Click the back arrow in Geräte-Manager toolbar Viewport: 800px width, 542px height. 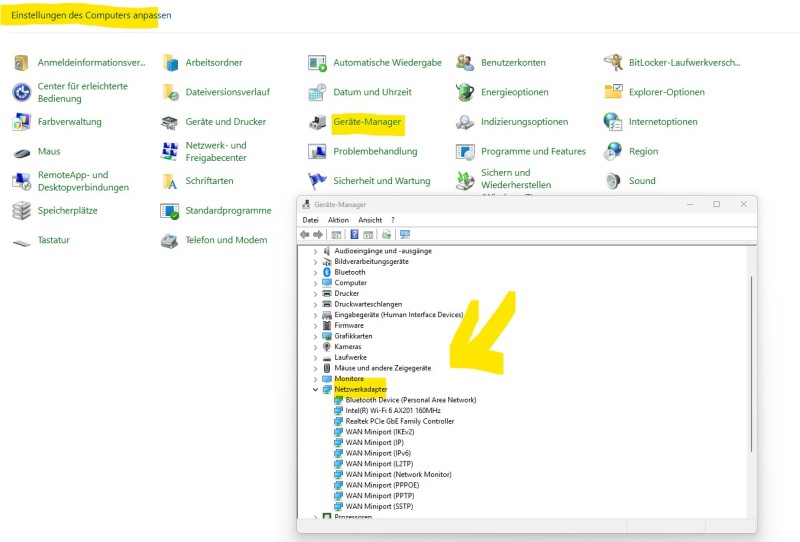[304, 235]
